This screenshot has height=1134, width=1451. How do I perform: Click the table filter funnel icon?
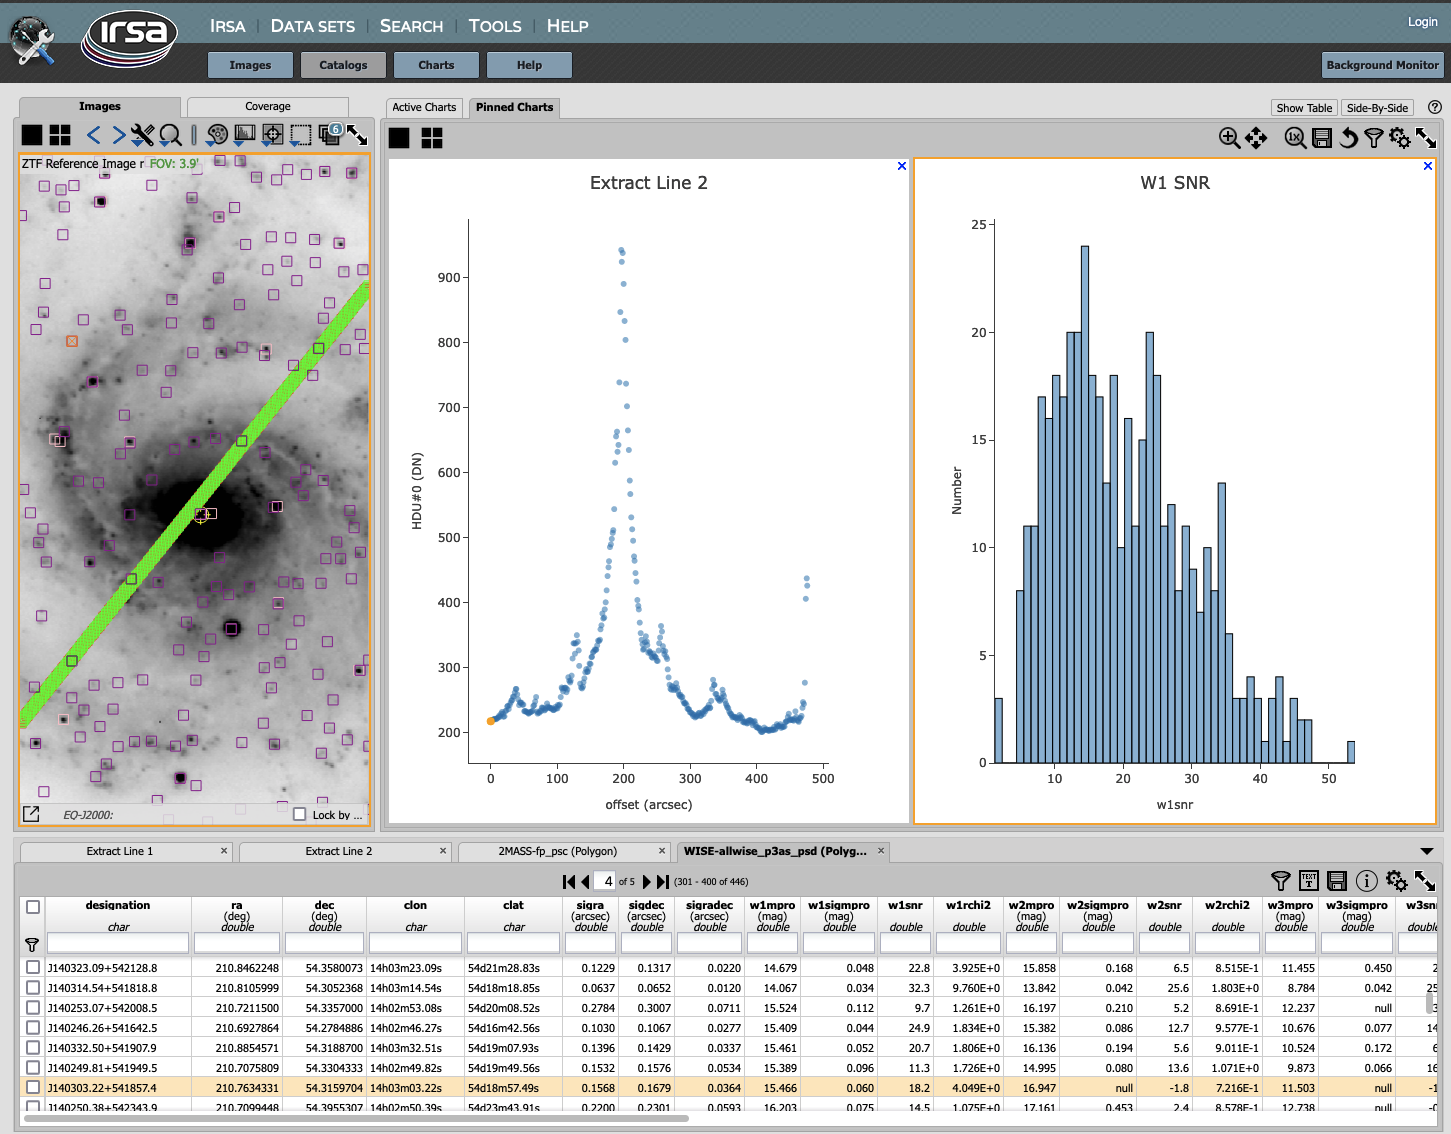(1280, 880)
